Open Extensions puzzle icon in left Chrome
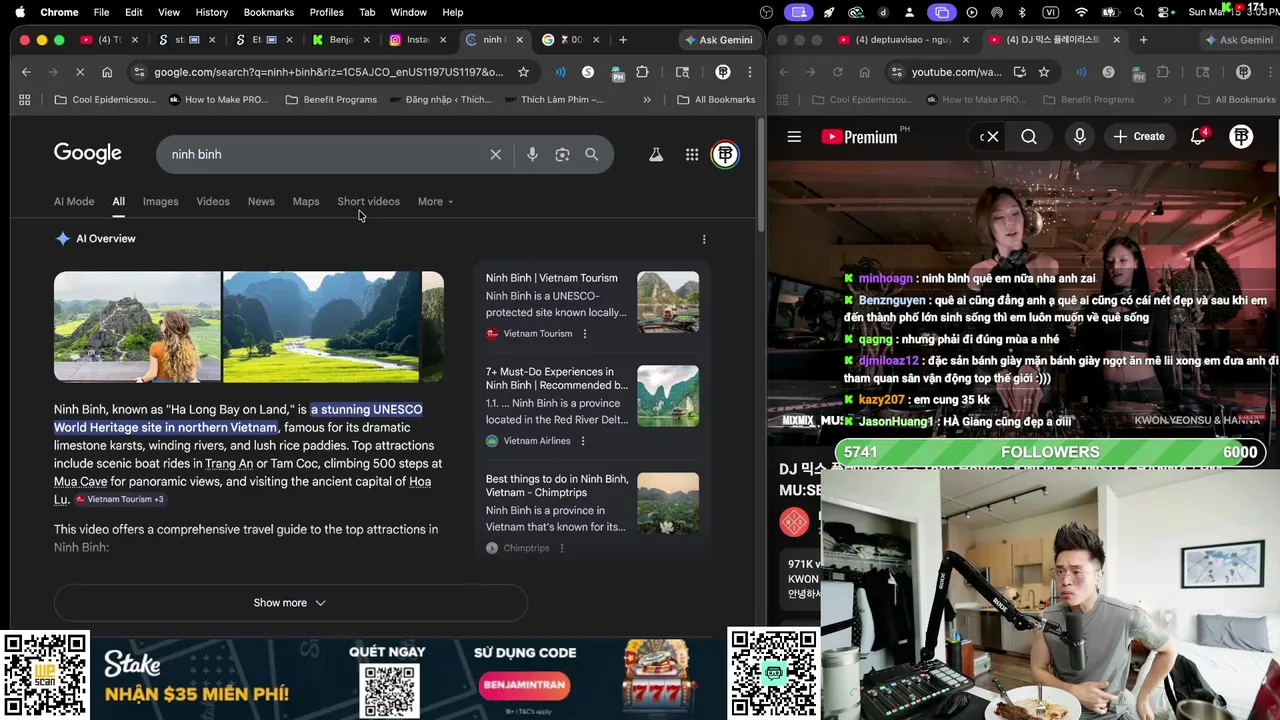 click(x=642, y=72)
